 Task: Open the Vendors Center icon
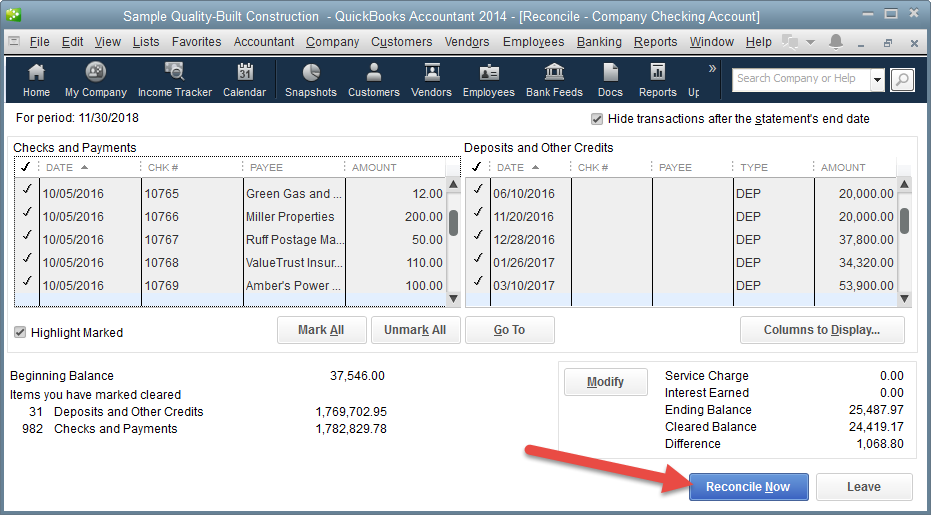pos(432,80)
